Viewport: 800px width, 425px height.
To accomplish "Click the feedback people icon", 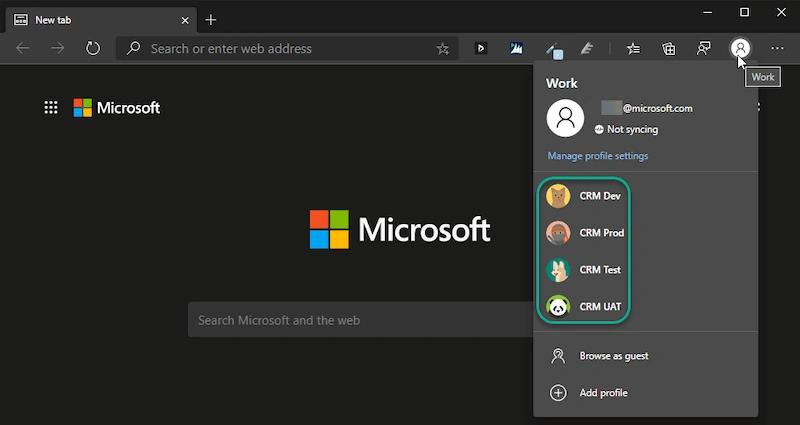I will pyautogui.click(x=704, y=48).
